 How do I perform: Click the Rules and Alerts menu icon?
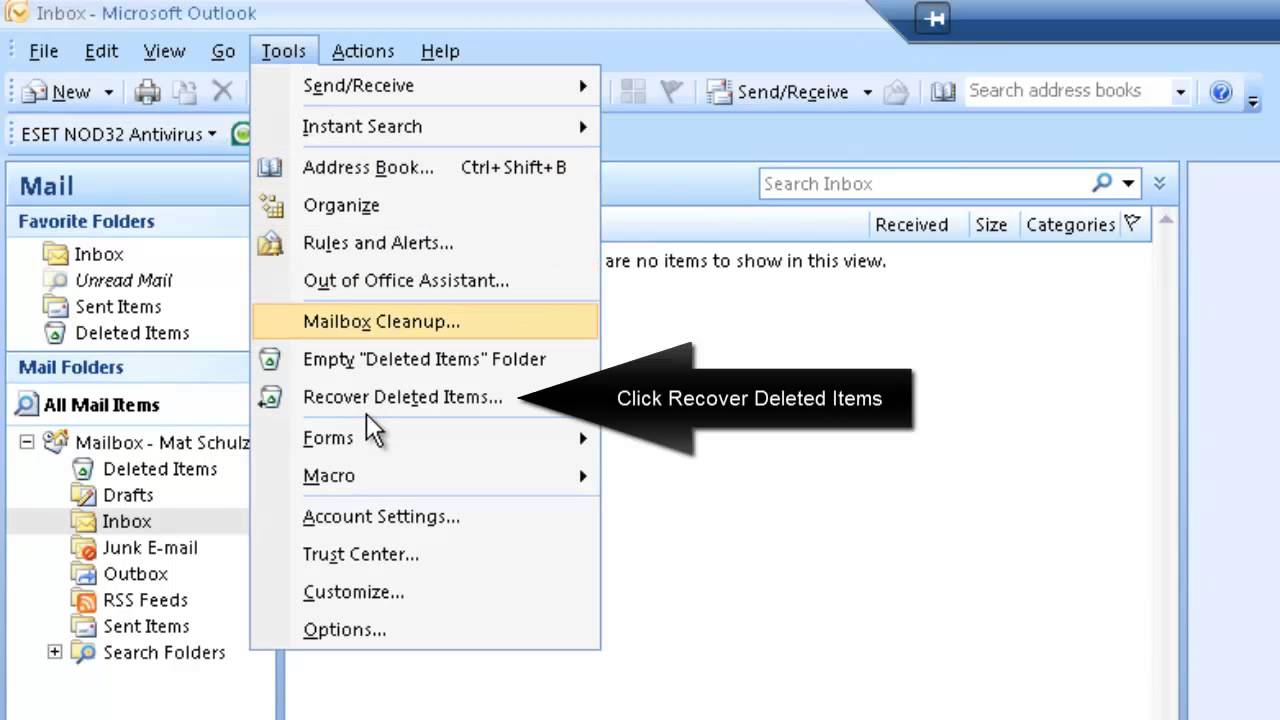coord(270,243)
